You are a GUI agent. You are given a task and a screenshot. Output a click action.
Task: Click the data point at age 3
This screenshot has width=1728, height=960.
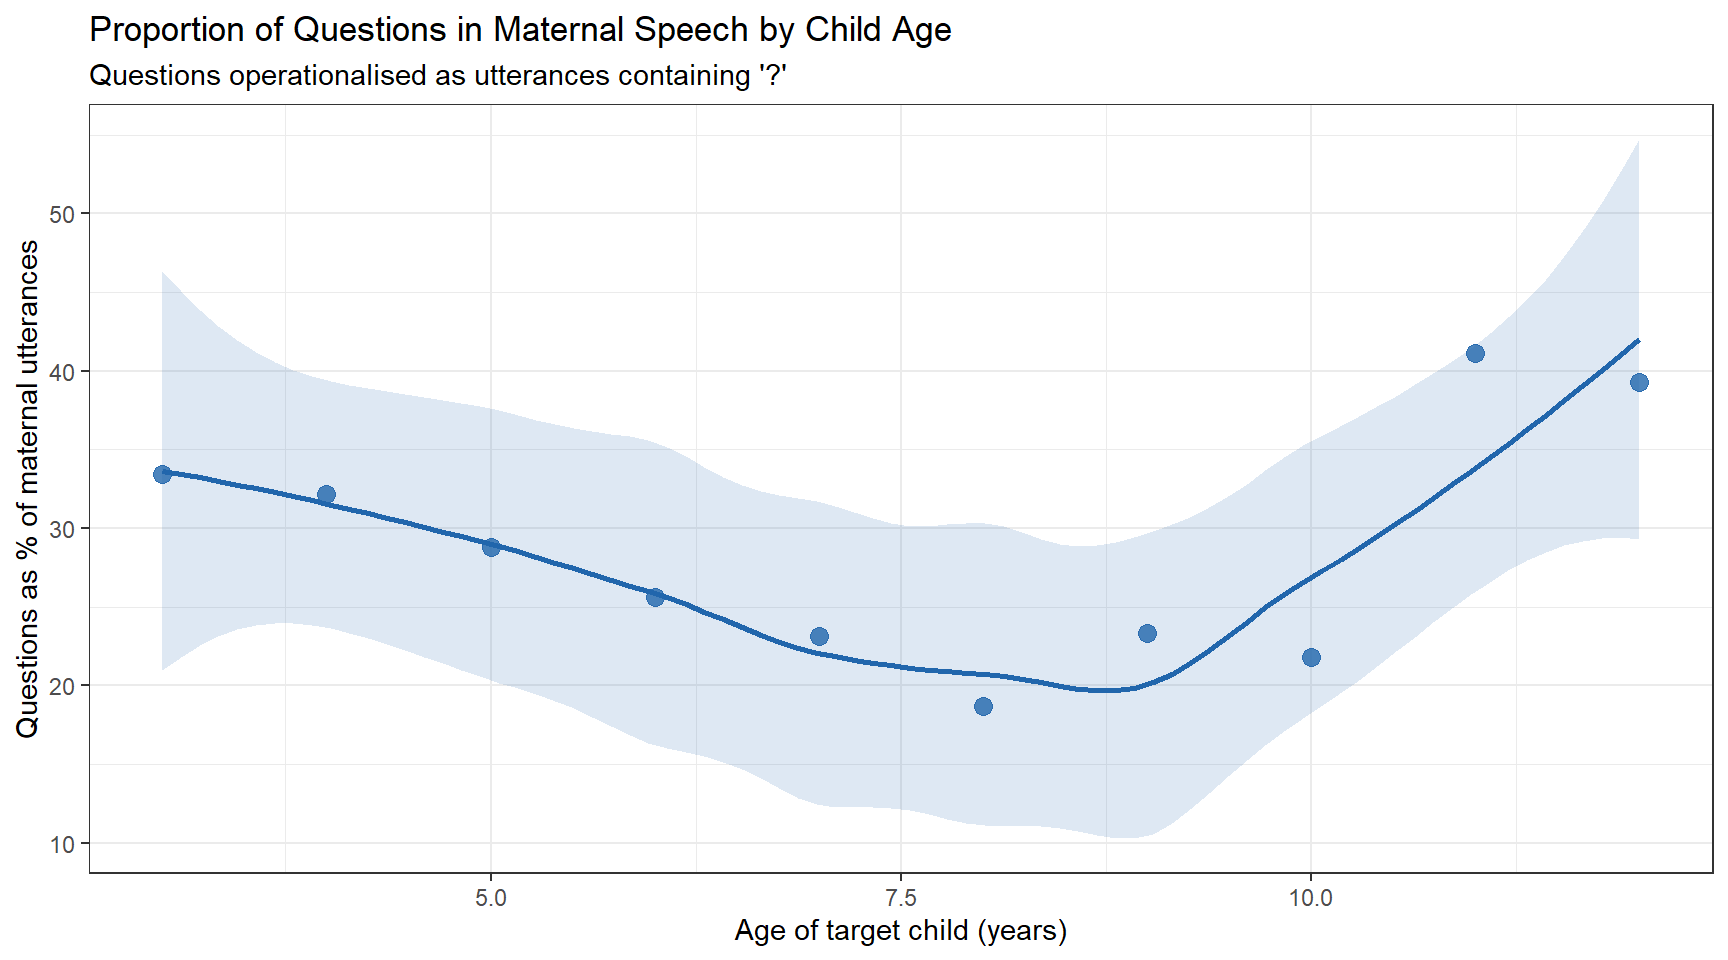(162, 474)
